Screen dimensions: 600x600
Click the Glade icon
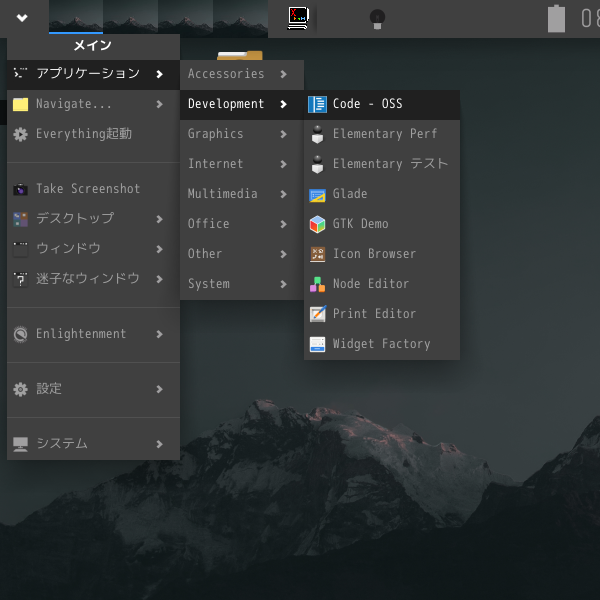tap(317, 195)
